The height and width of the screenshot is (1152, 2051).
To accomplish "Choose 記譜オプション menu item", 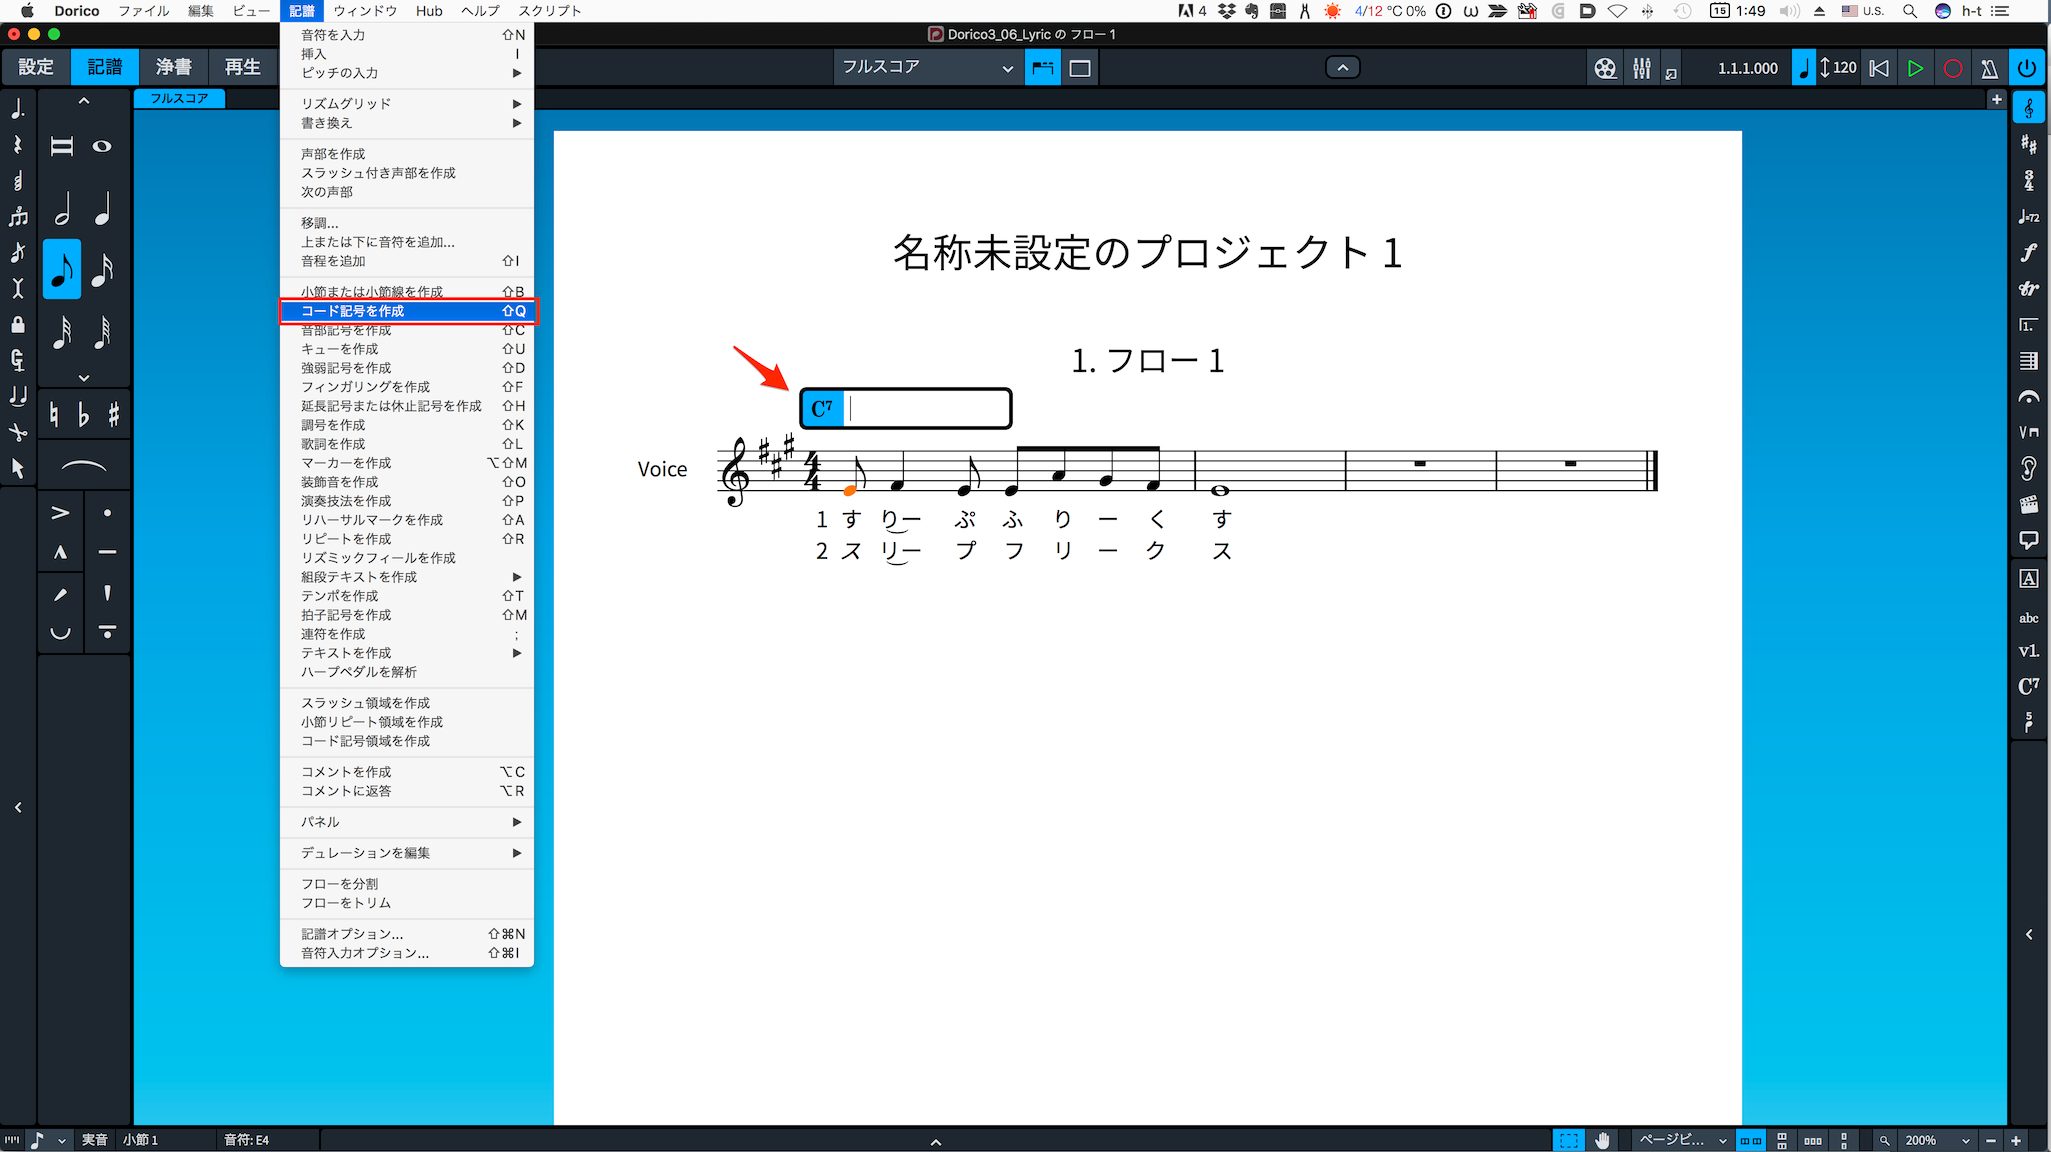I will tap(407, 934).
